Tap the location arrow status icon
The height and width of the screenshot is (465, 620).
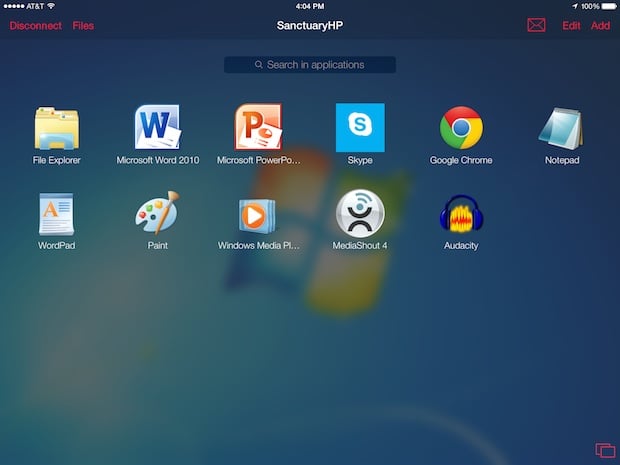pos(575,6)
